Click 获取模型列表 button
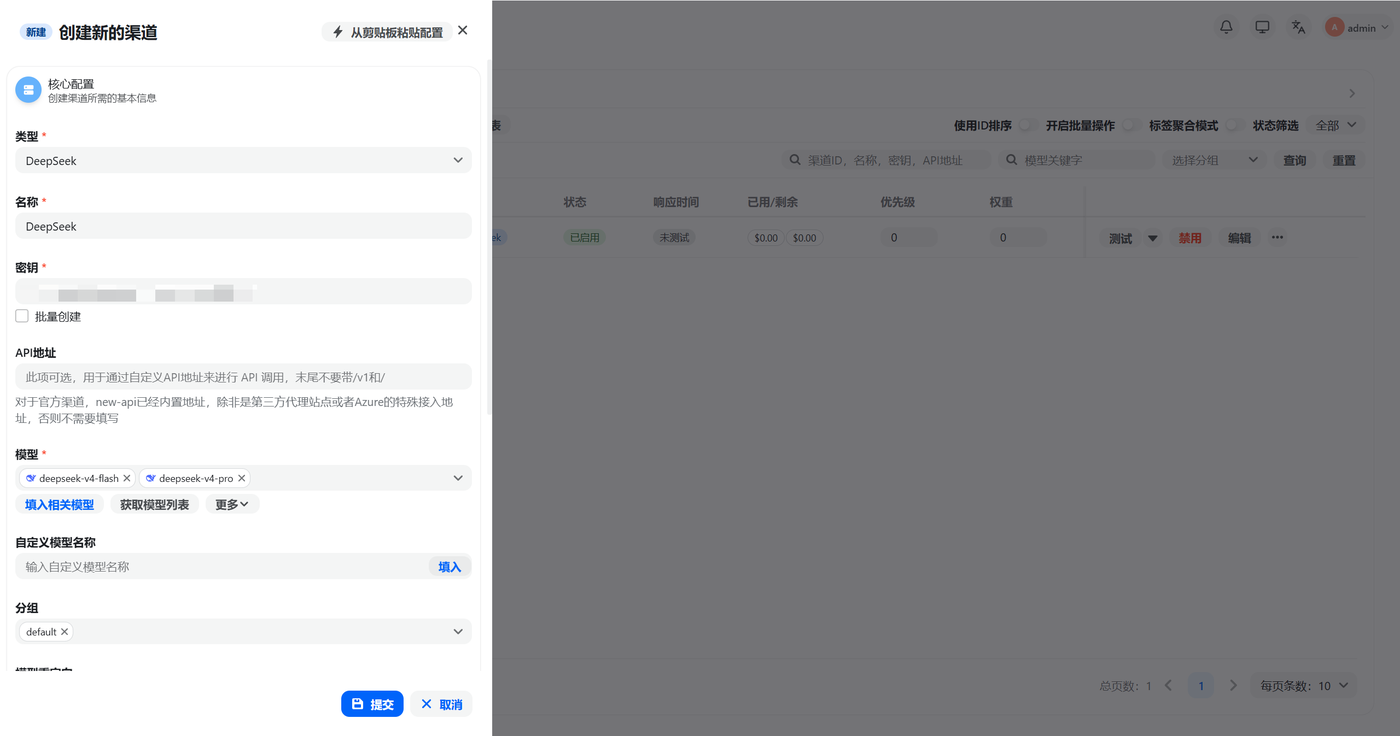 (154, 505)
